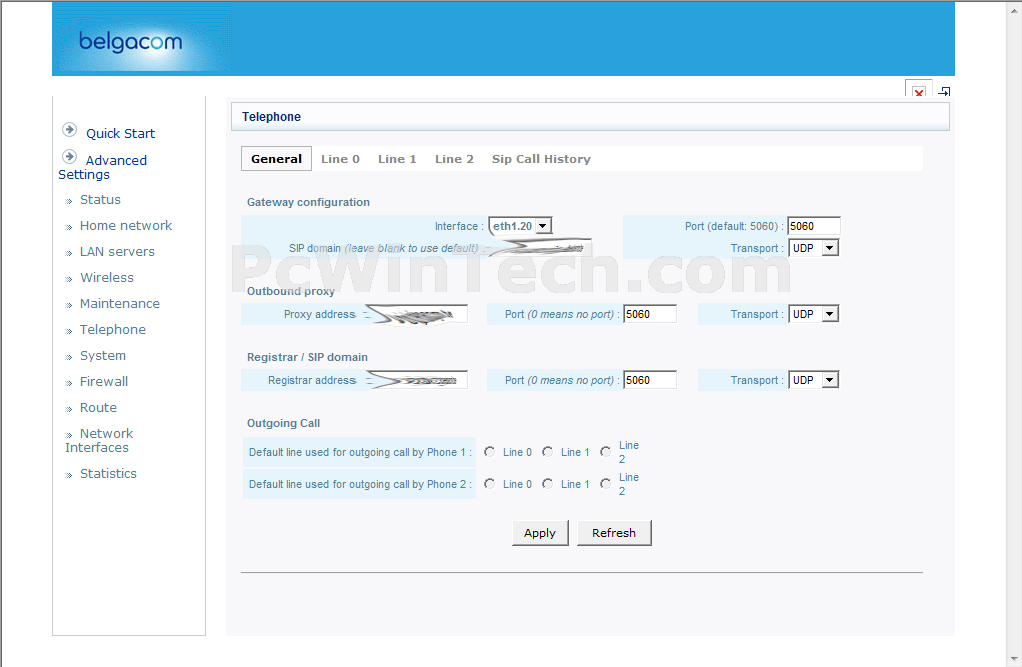This screenshot has height=667, width=1022.
Task: Click the Outbound proxy Port field
Action: click(x=650, y=314)
